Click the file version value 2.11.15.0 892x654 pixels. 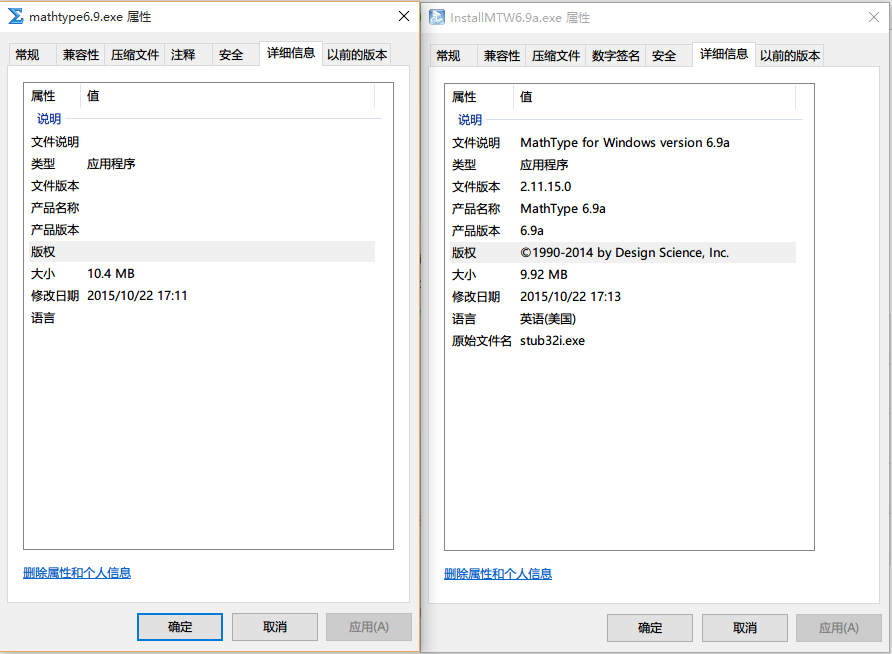(546, 187)
